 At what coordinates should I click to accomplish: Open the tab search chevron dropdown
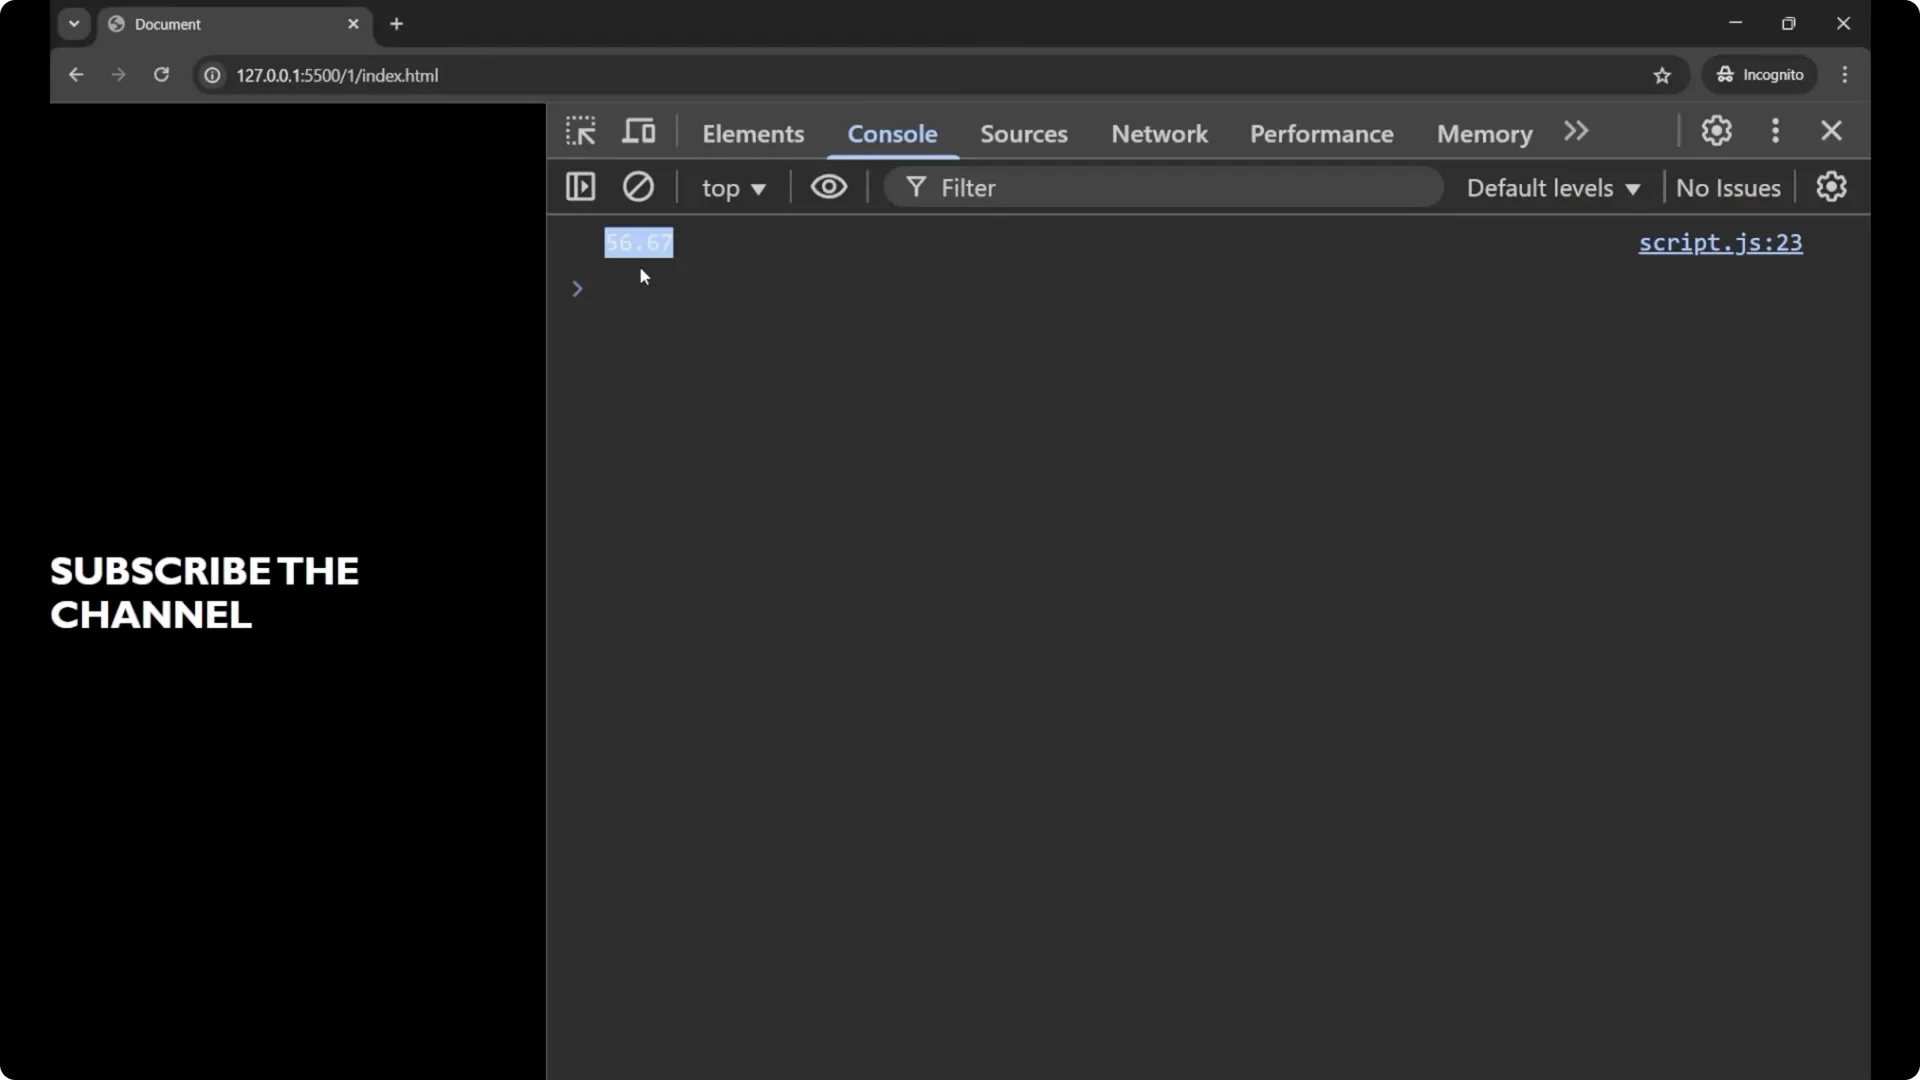click(73, 23)
